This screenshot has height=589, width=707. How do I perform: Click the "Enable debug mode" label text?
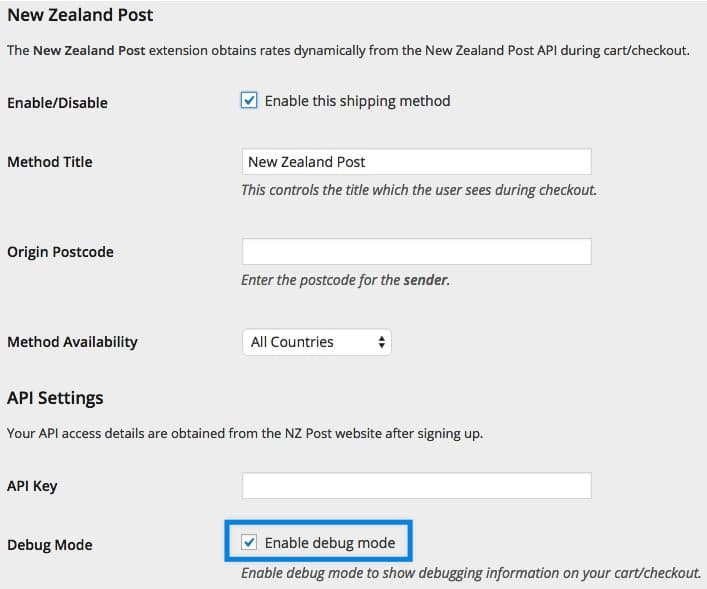pyautogui.click(x=329, y=543)
